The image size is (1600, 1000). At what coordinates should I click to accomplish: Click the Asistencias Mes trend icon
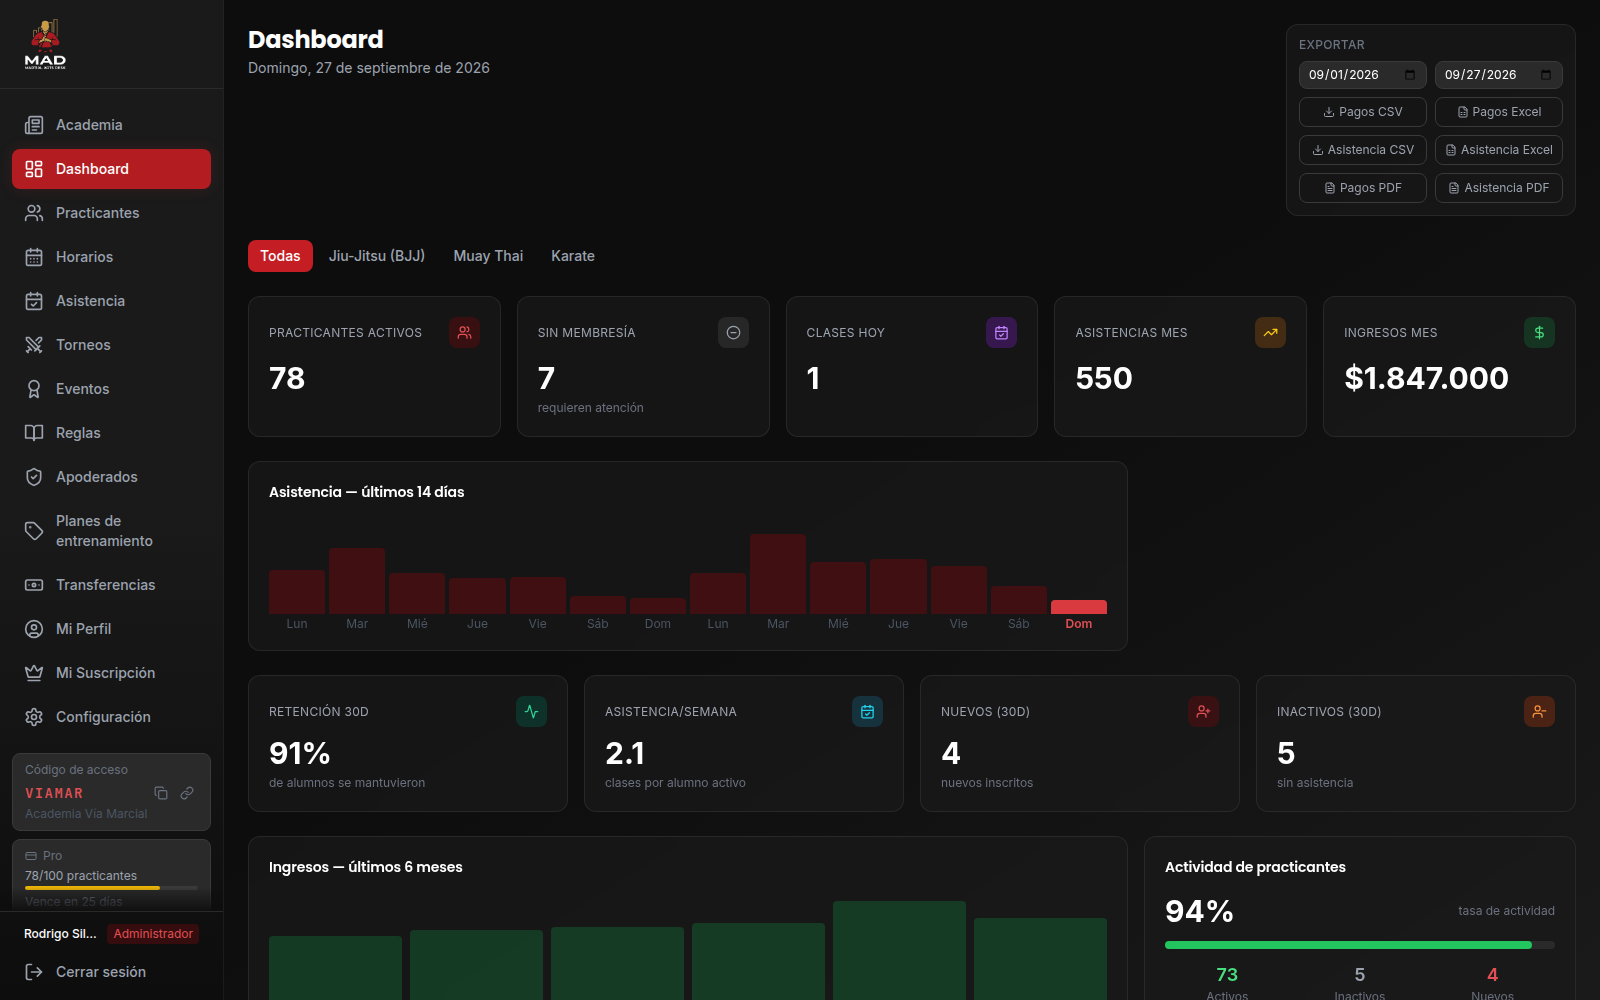coord(1270,333)
